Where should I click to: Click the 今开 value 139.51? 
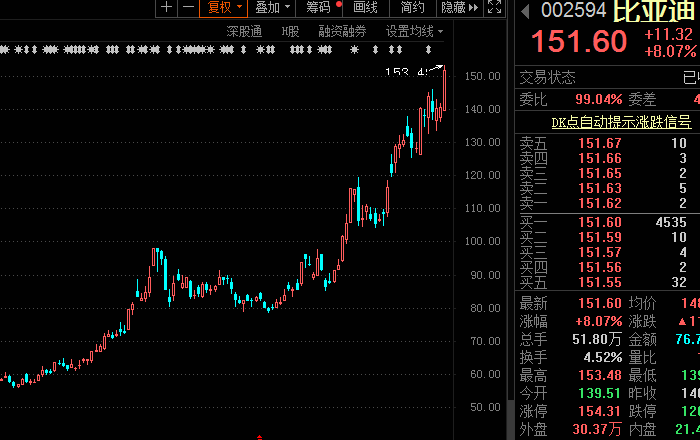point(600,393)
